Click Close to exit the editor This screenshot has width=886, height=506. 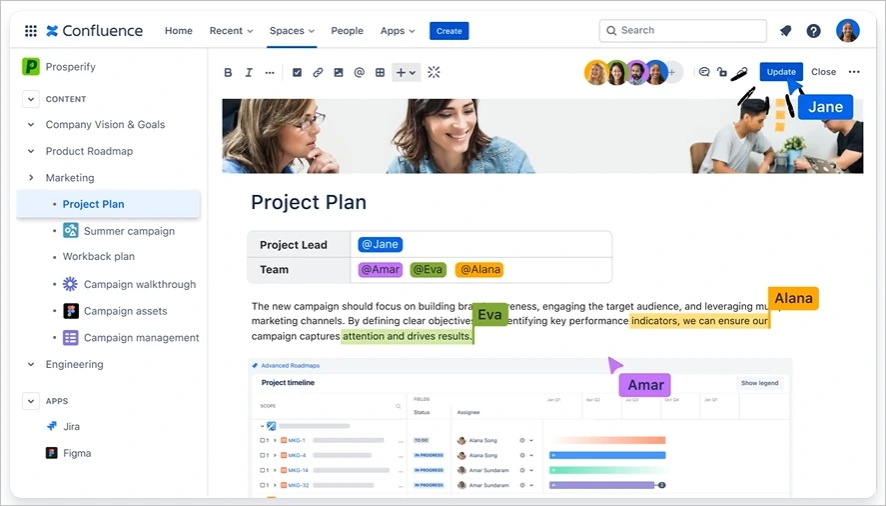[x=823, y=72]
